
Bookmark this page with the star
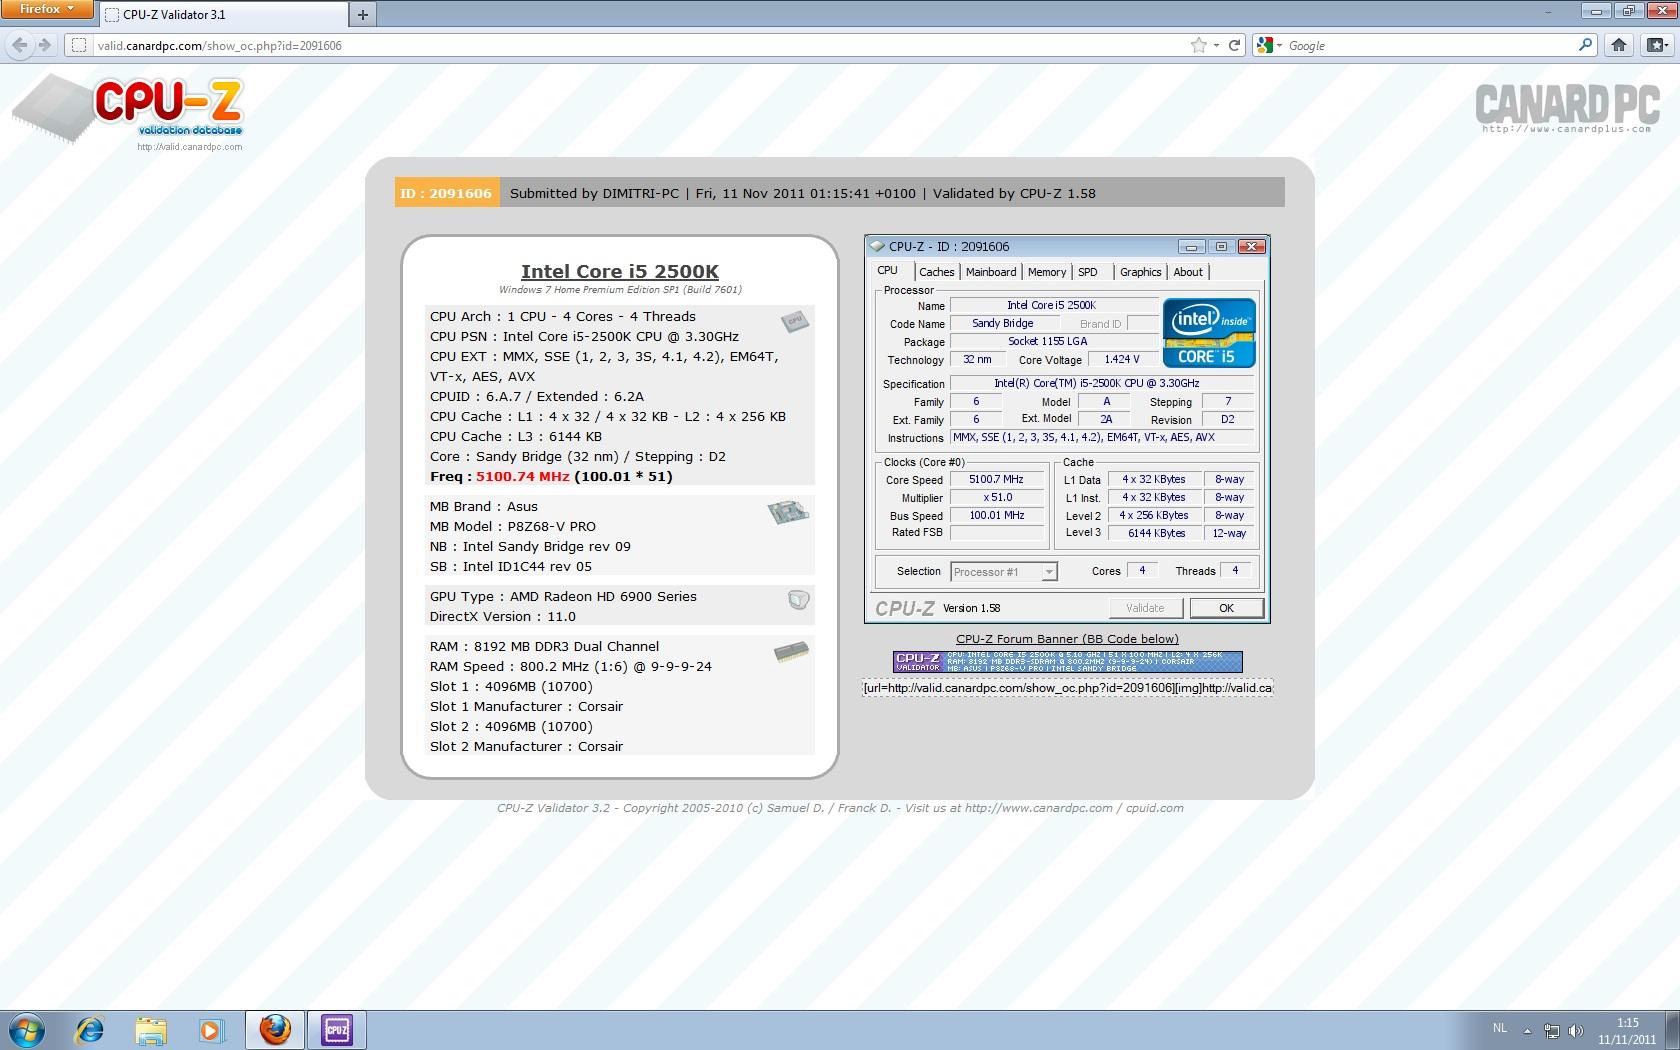click(x=1198, y=45)
